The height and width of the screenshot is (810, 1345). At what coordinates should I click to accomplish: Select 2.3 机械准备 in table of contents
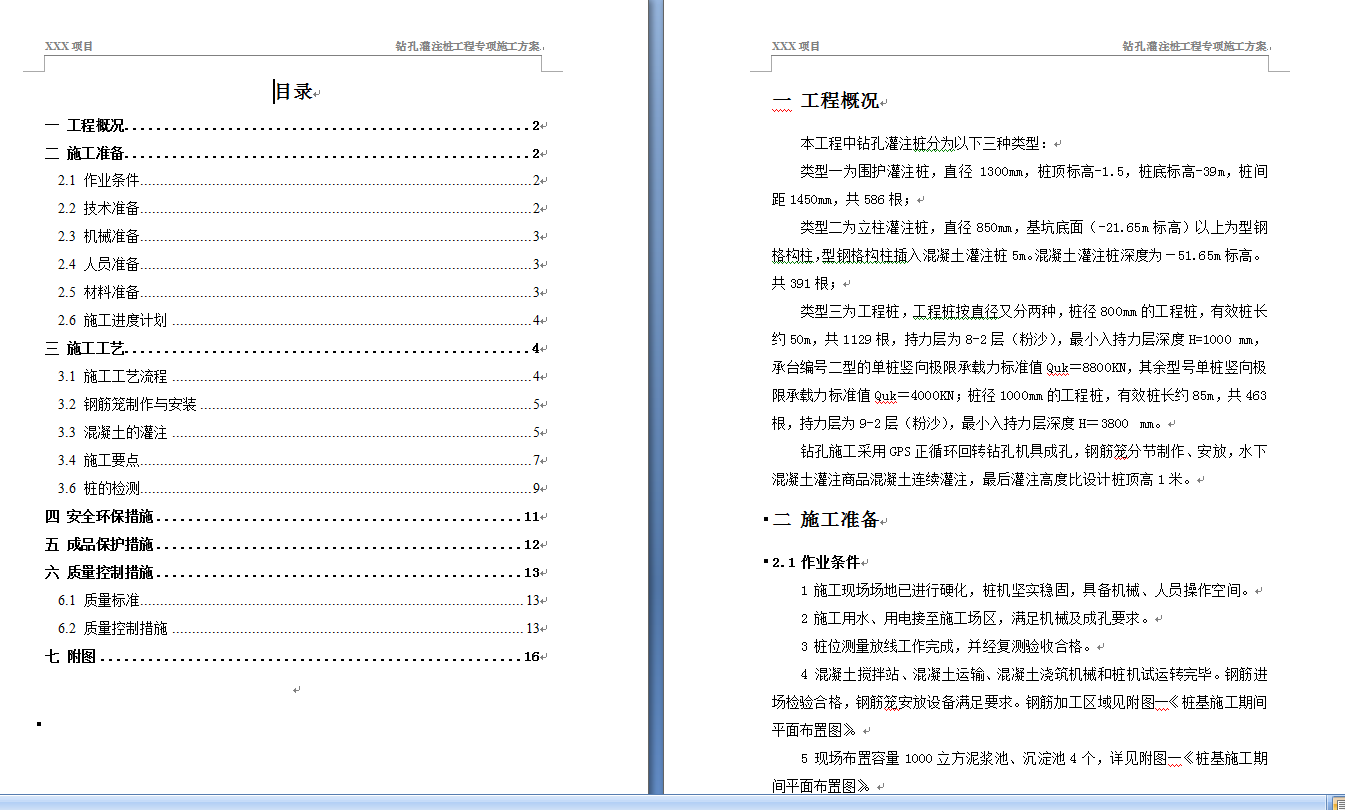[x=111, y=237]
